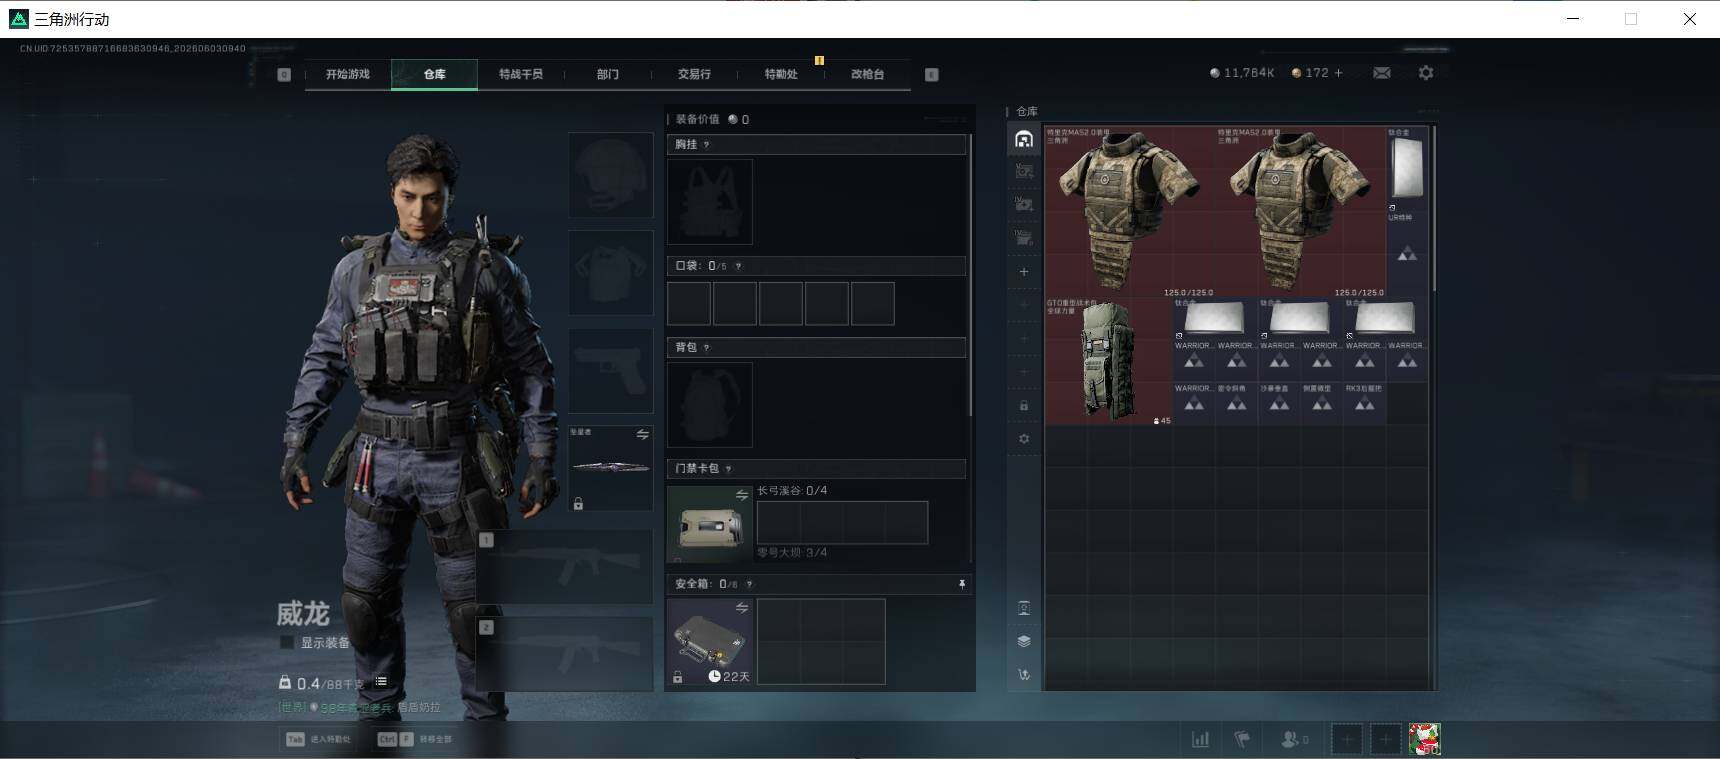Click the 11,764K currency balance
The height and width of the screenshot is (759, 1720).
coord(1242,73)
